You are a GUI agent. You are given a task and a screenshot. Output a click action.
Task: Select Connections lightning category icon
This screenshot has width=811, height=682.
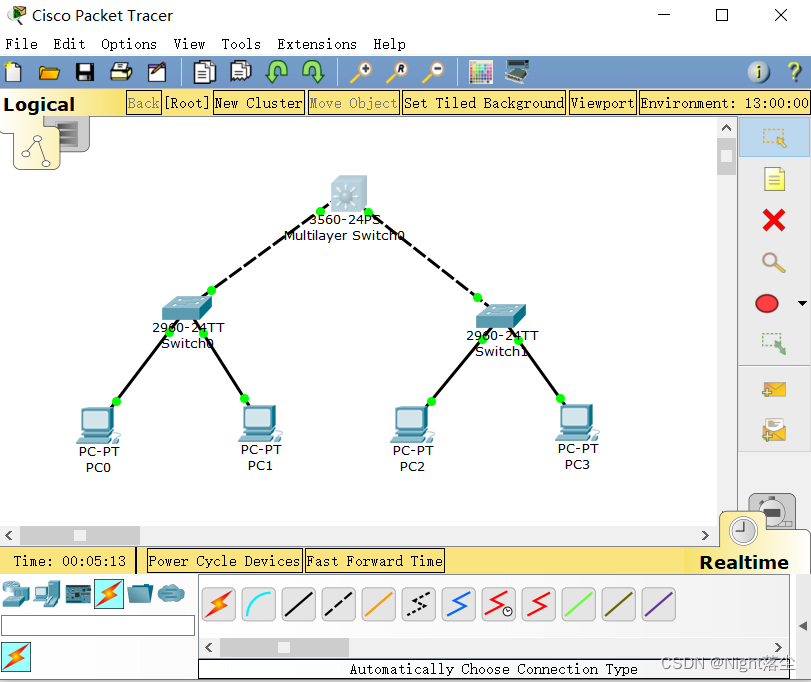point(109,594)
